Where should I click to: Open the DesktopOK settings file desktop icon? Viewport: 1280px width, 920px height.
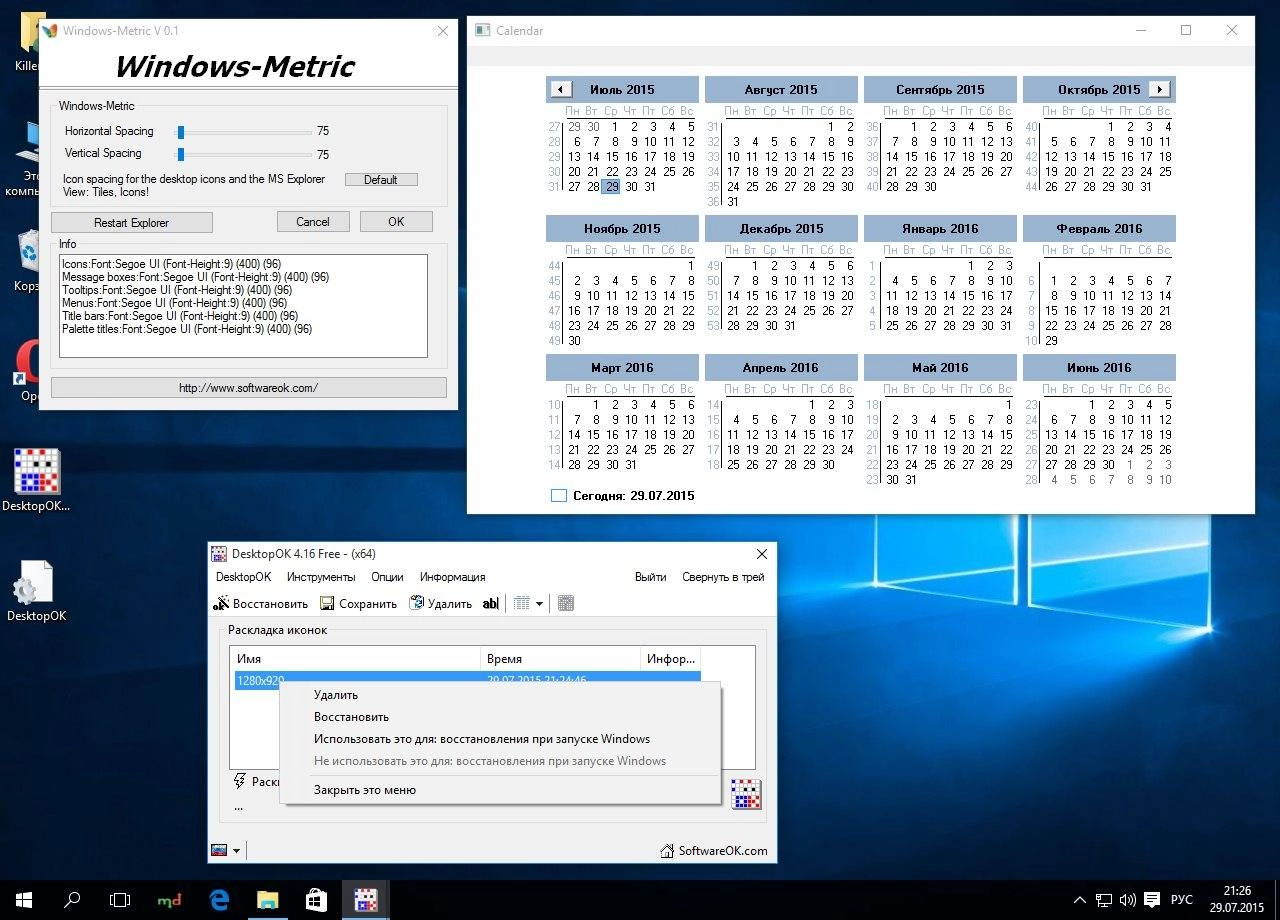pos(36,592)
